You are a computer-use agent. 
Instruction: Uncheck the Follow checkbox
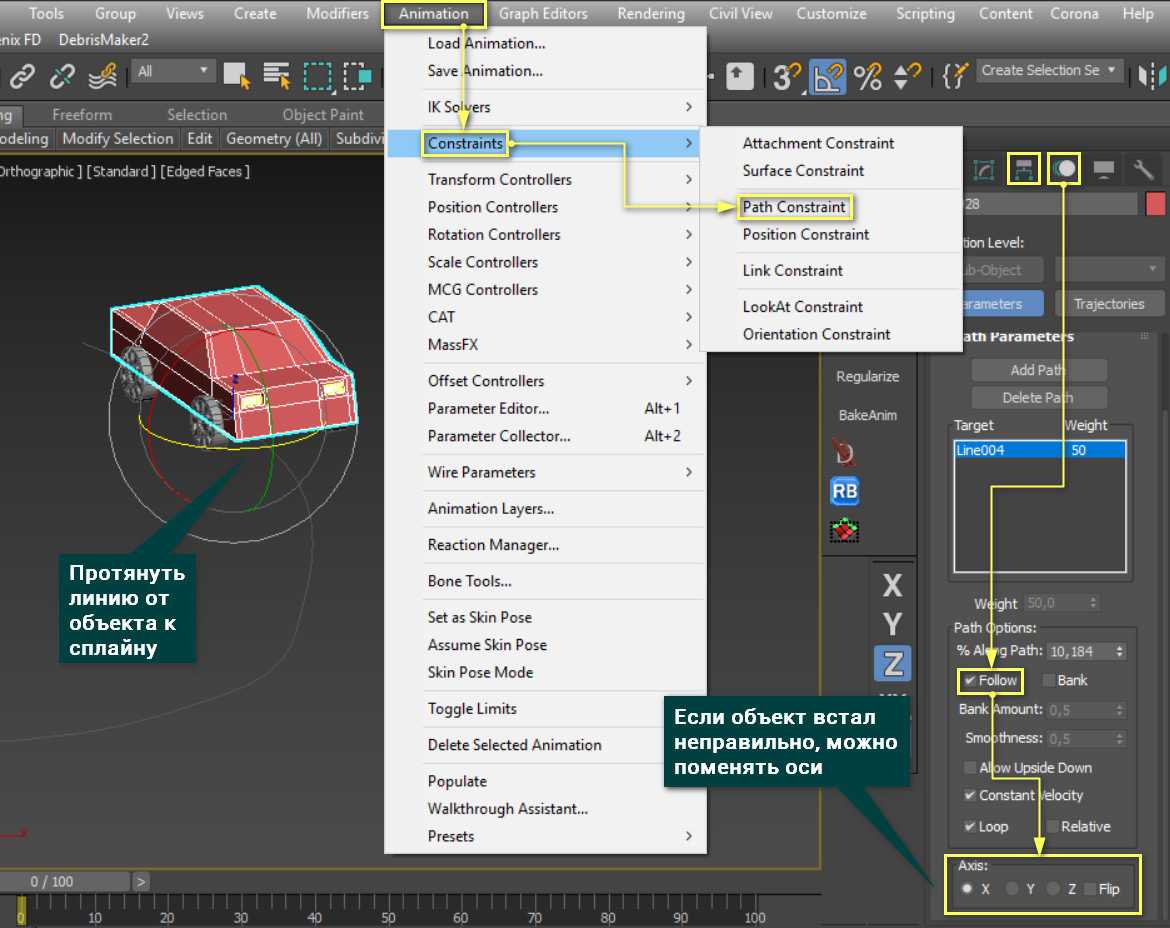(x=970, y=681)
